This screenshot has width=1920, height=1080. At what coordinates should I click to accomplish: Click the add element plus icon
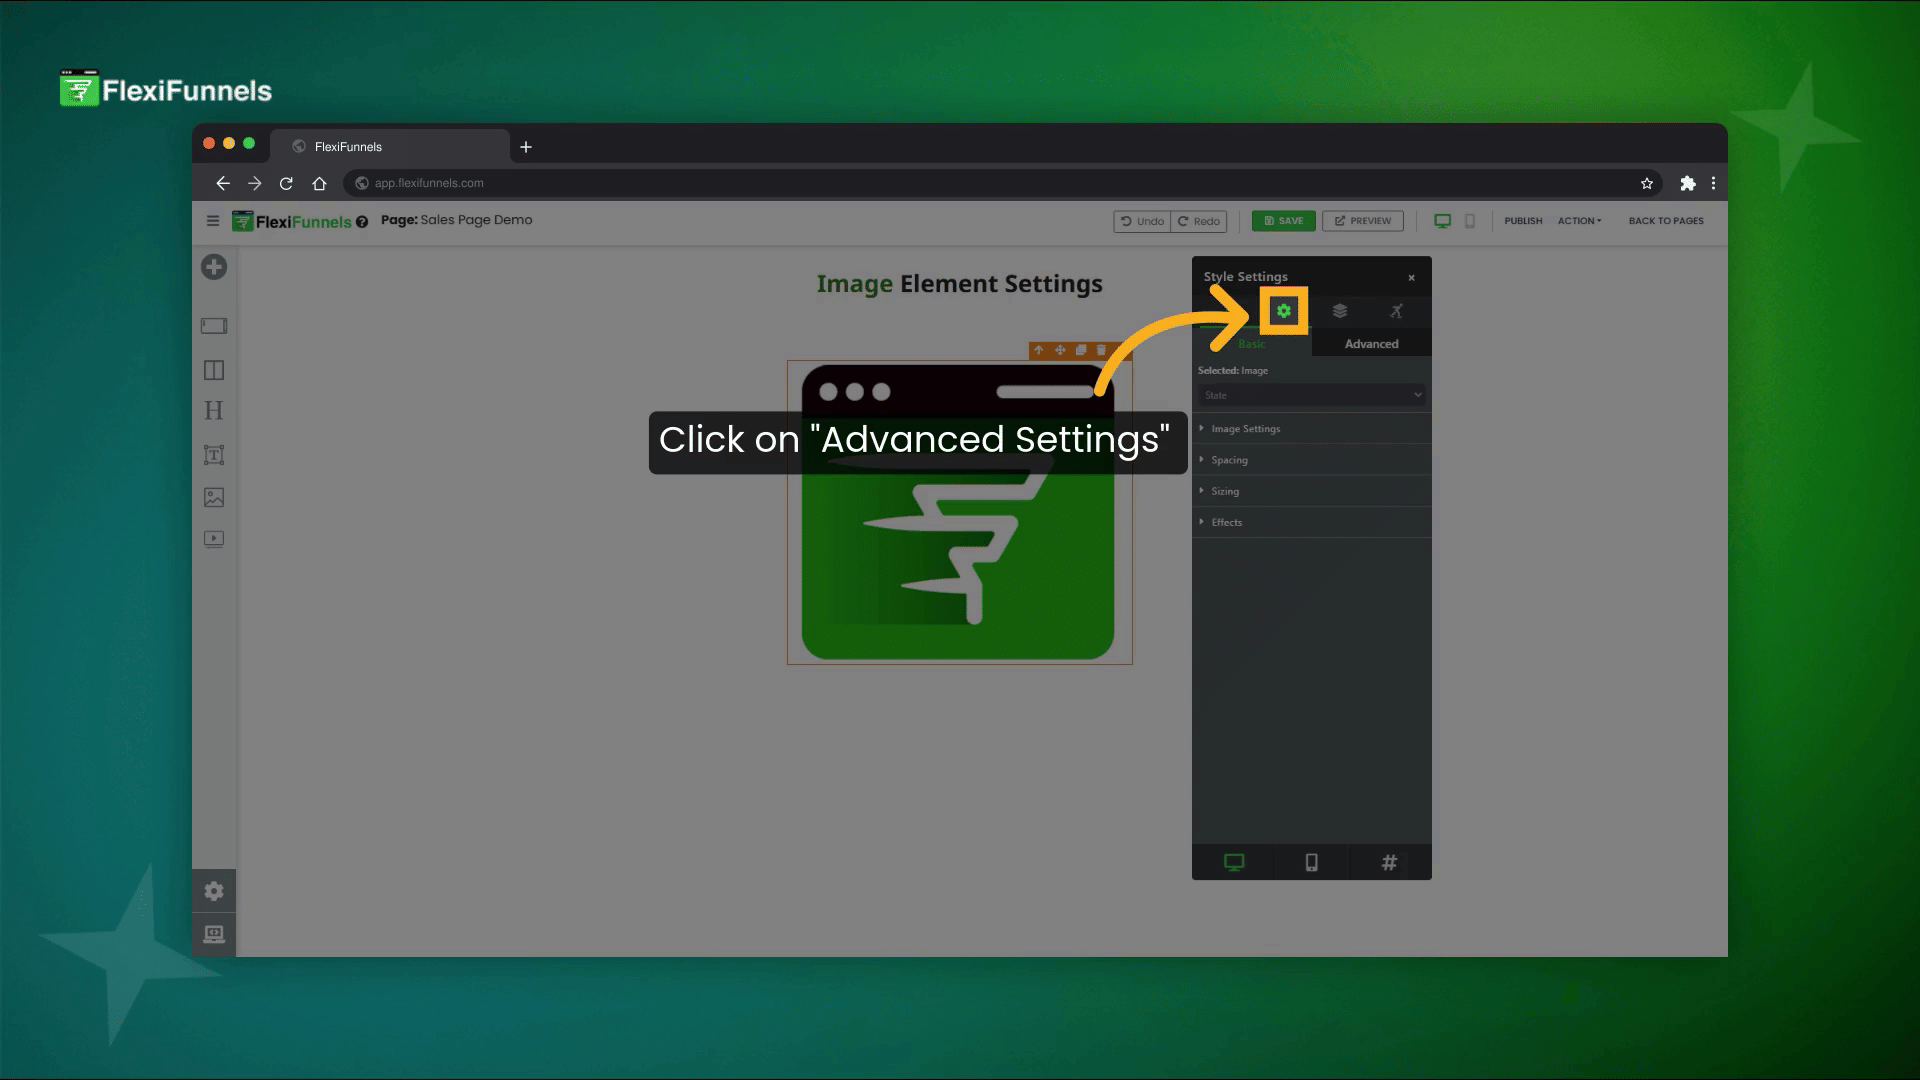(214, 267)
